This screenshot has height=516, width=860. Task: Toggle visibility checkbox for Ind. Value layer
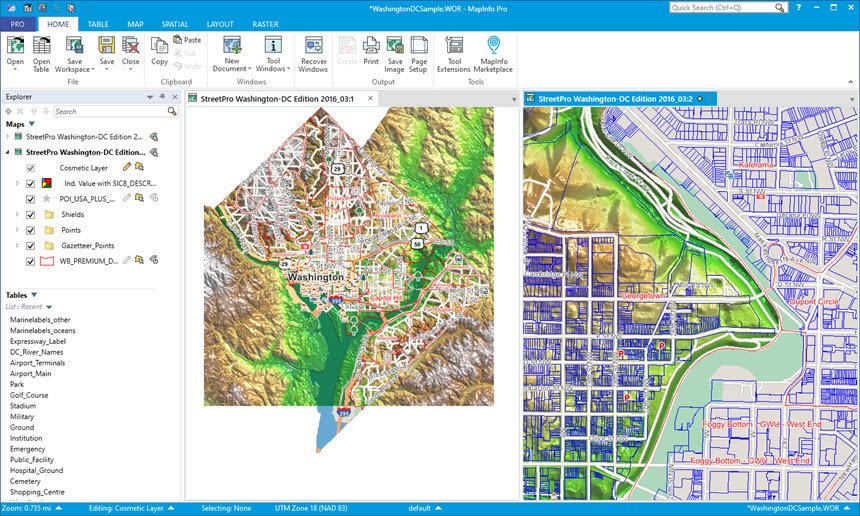(x=31, y=184)
